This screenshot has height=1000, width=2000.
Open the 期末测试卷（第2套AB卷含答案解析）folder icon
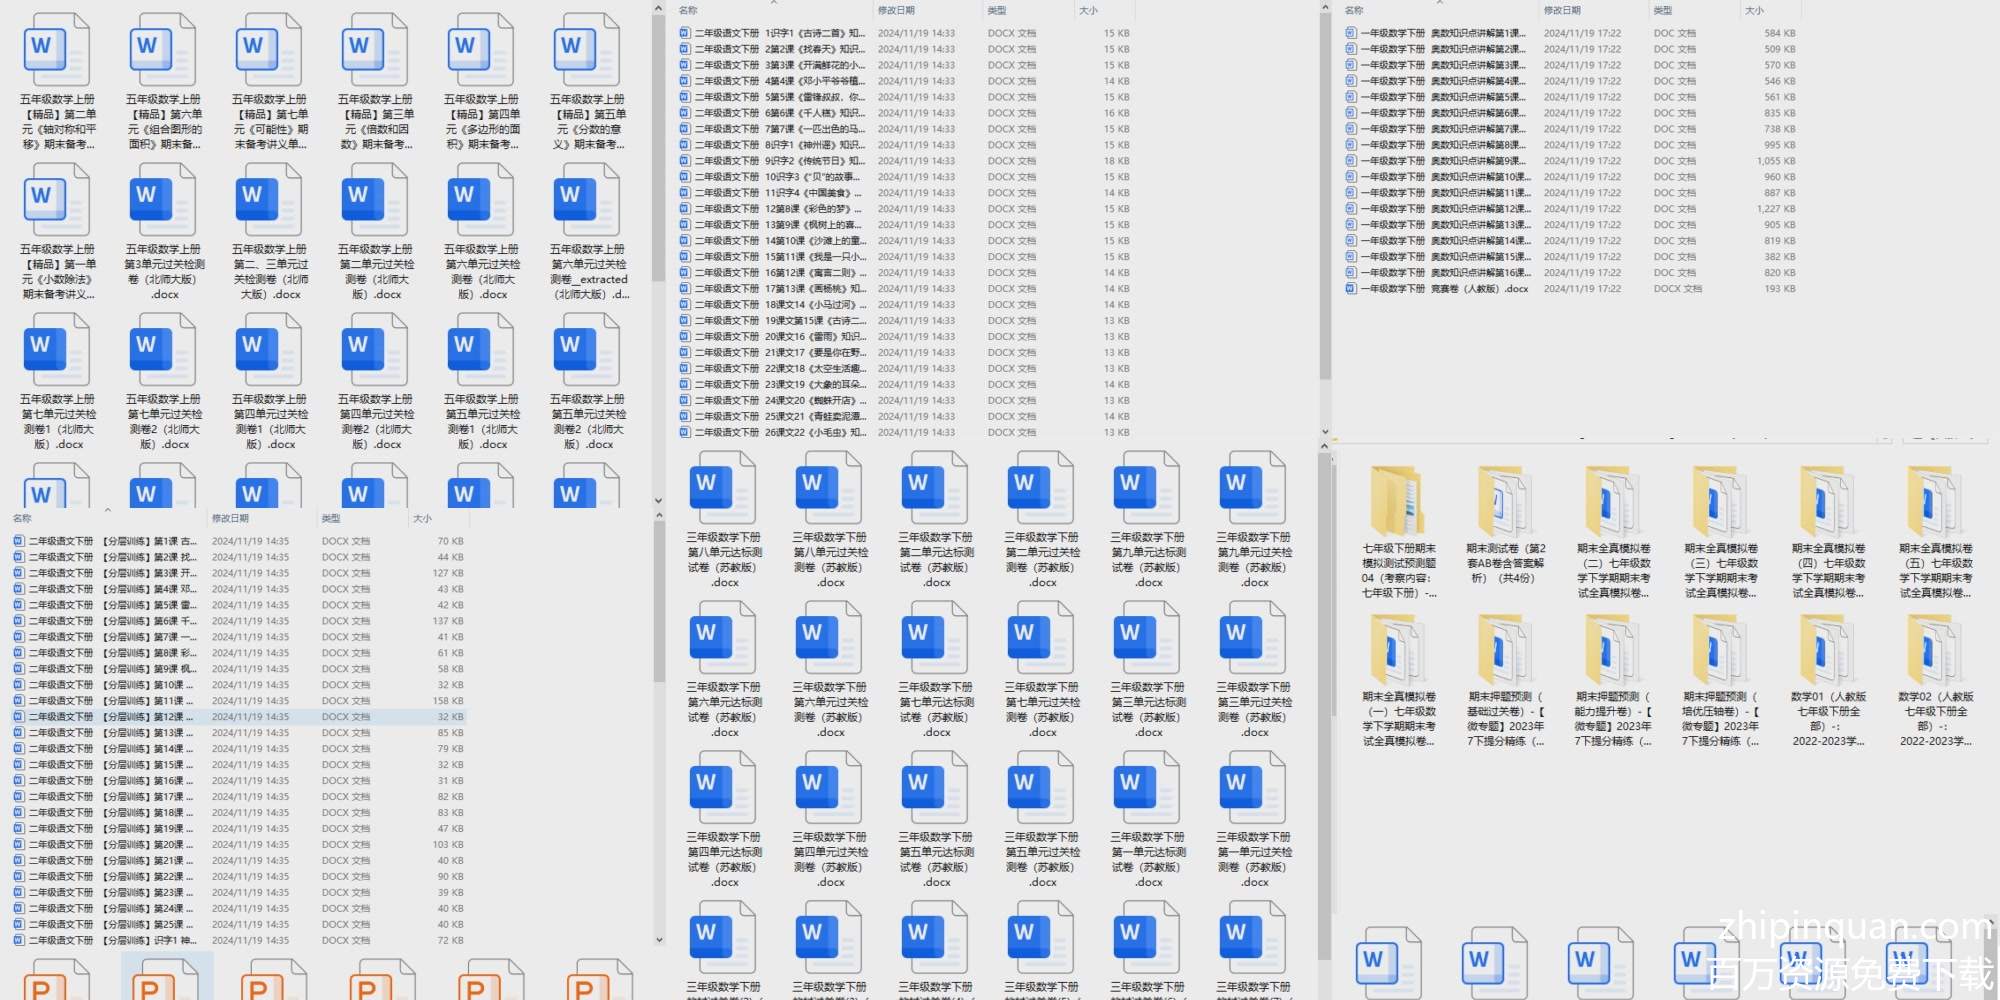[1505, 502]
